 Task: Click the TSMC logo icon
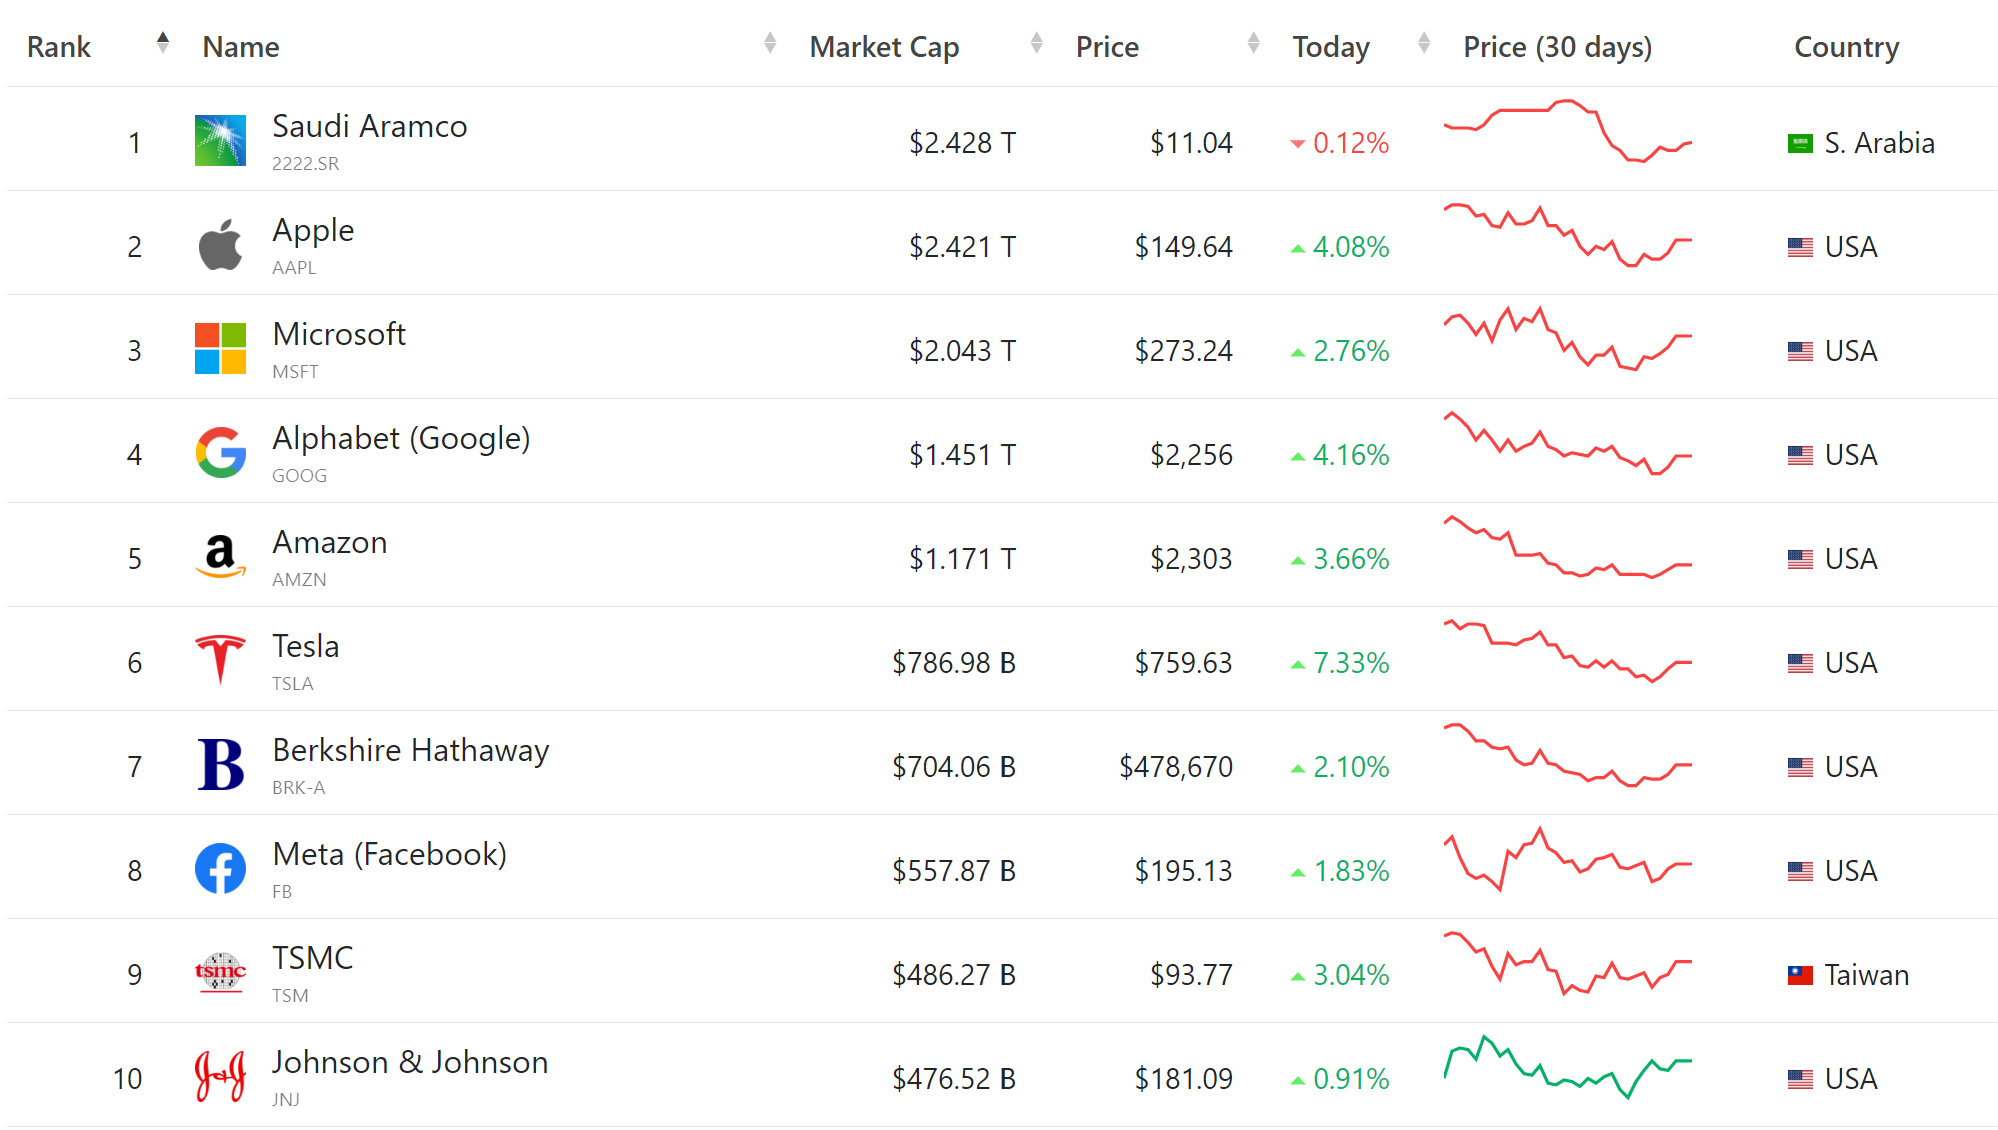pyautogui.click(x=220, y=972)
